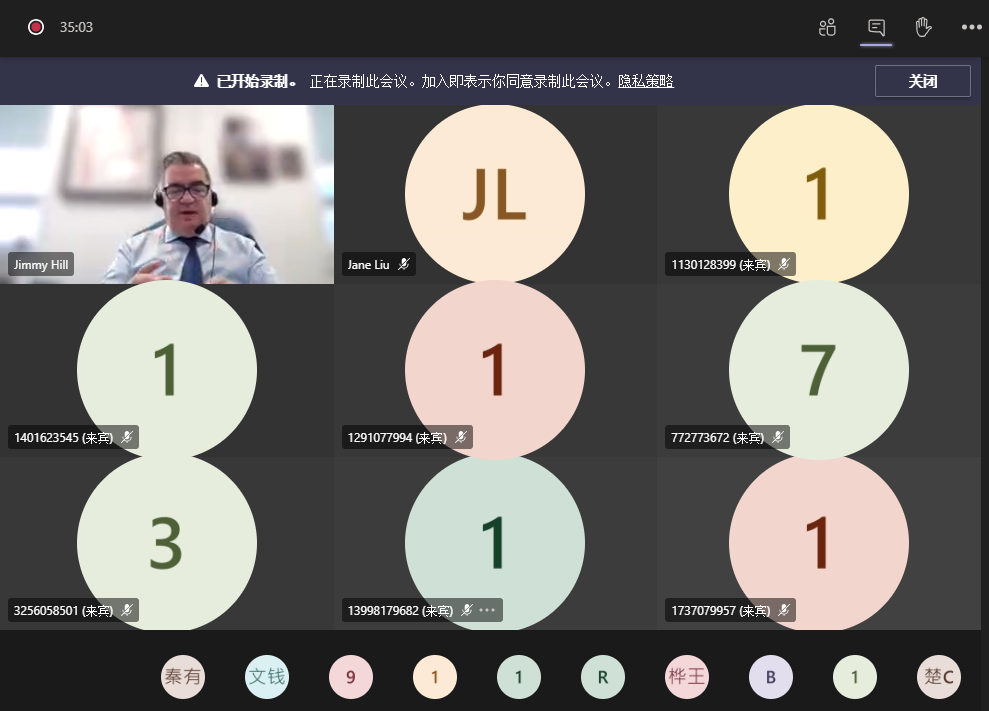Toggle the meeting chat icon
The image size is (989, 711).
[876, 27]
